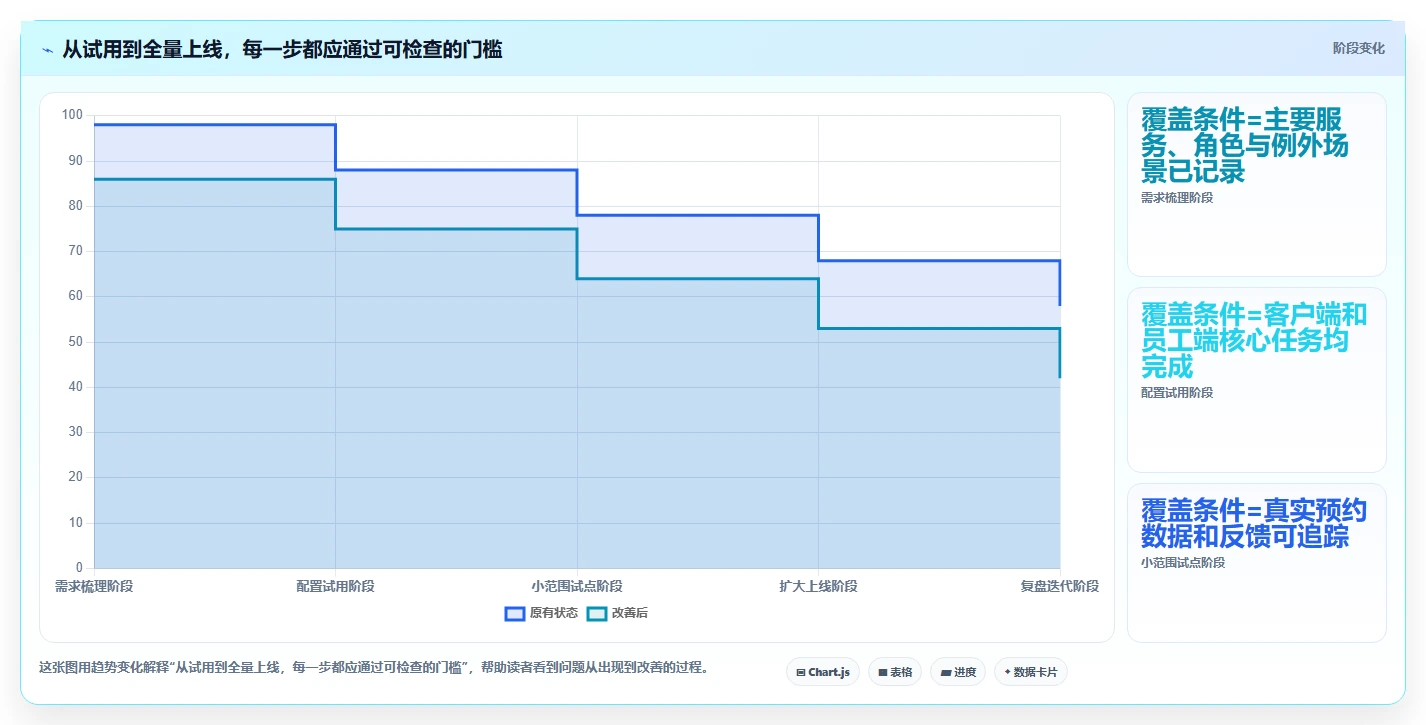Click 需求梳理阶段 caption in first card
1426x725 pixels.
click(1177, 198)
